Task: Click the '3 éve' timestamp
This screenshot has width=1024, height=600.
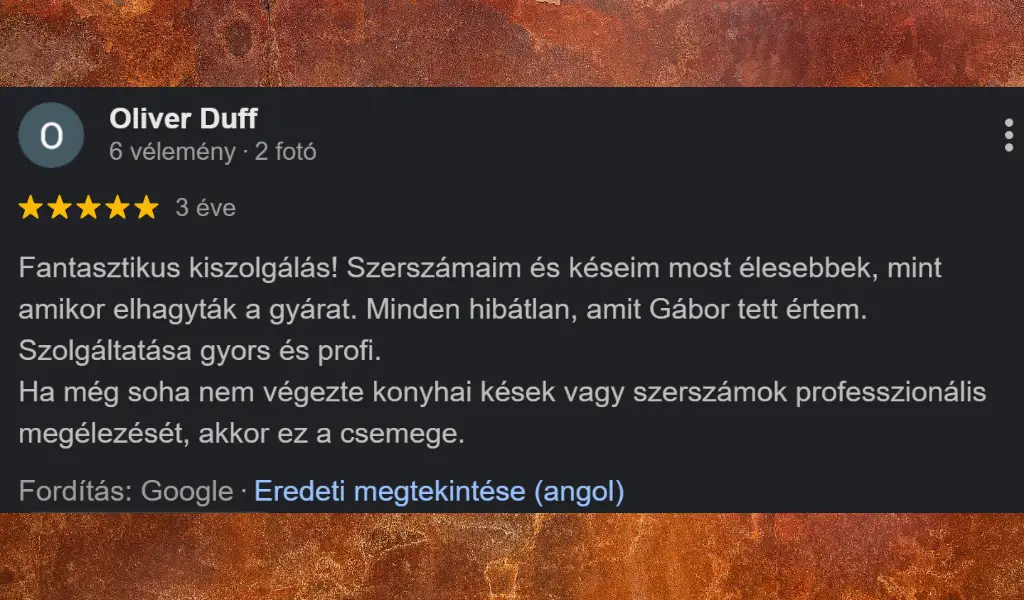Action: [205, 208]
